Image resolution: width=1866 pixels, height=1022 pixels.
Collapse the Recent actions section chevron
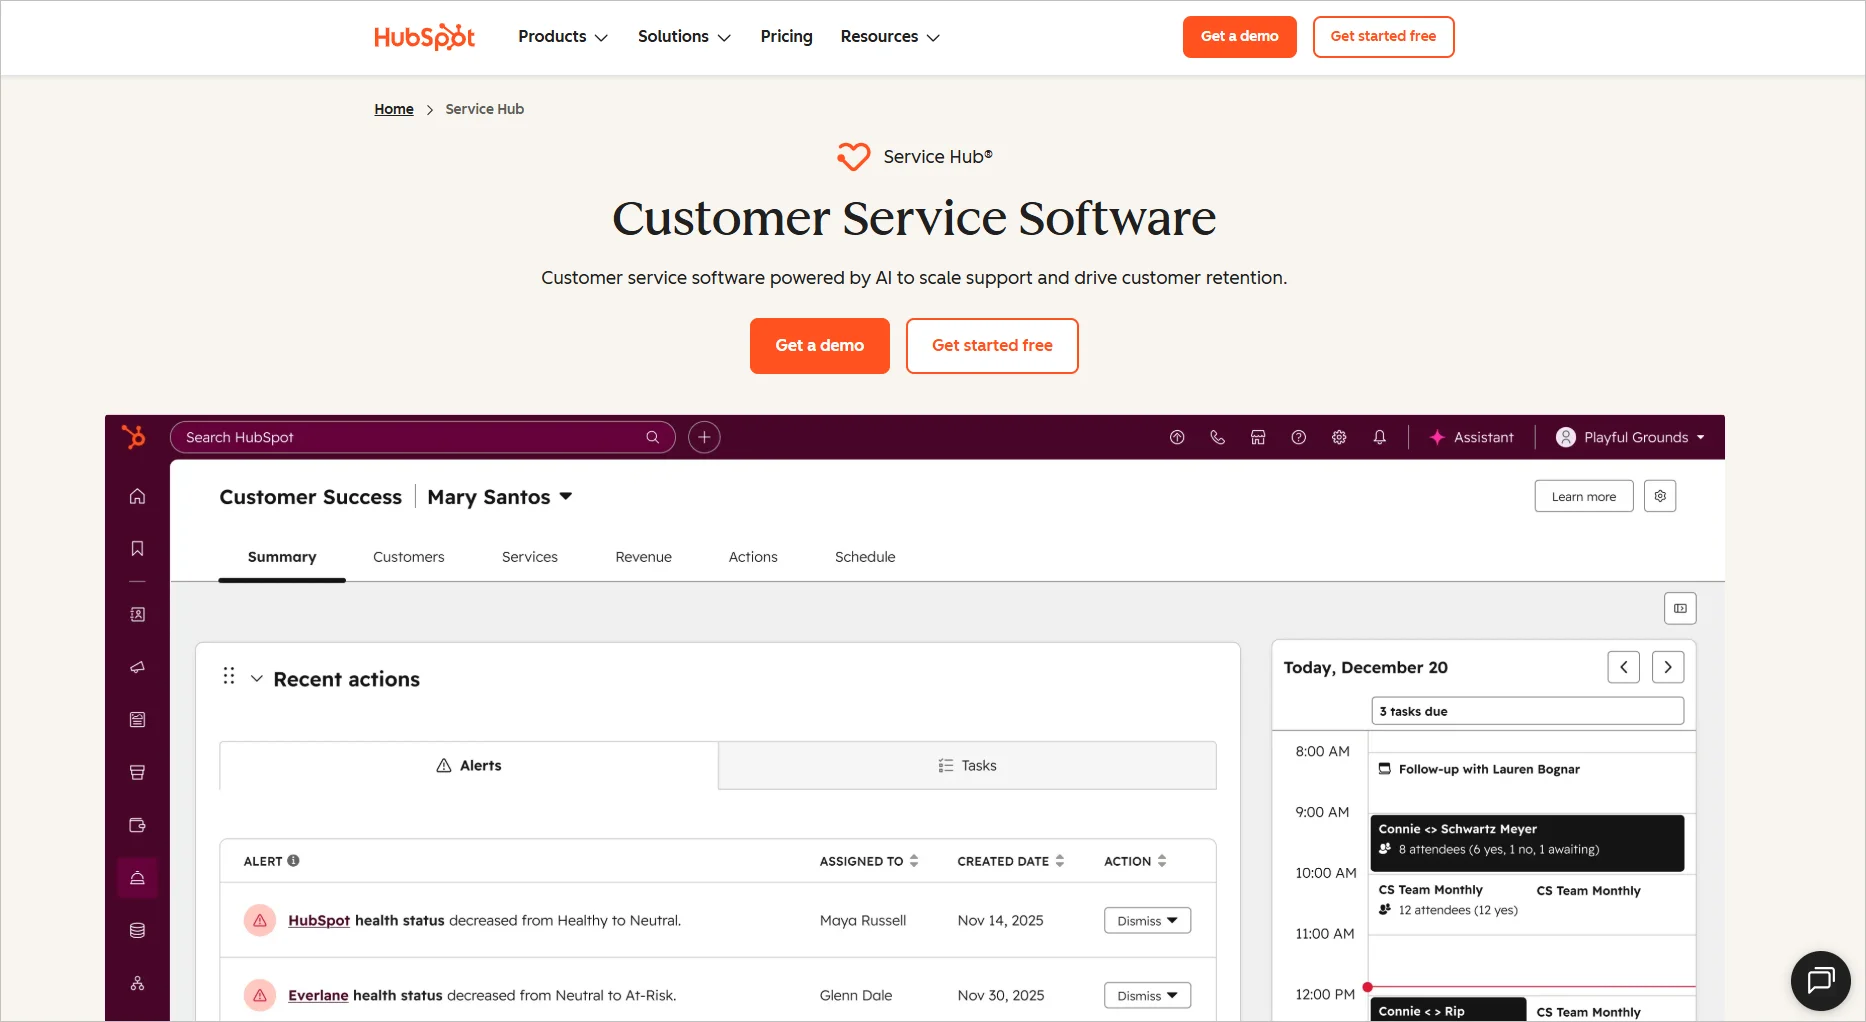257,678
